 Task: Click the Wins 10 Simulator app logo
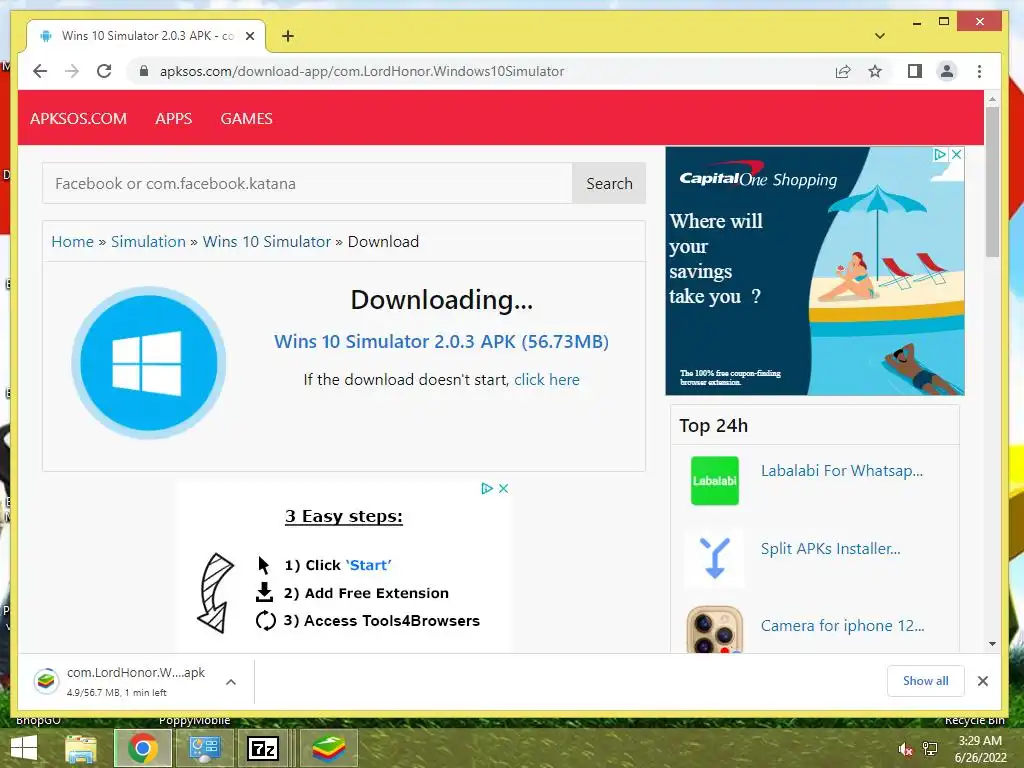[x=149, y=362]
